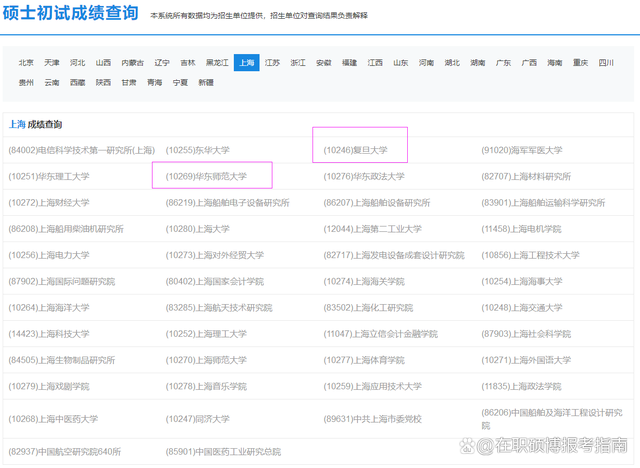Open (82707)上海材料研究所 link

(x=526, y=176)
